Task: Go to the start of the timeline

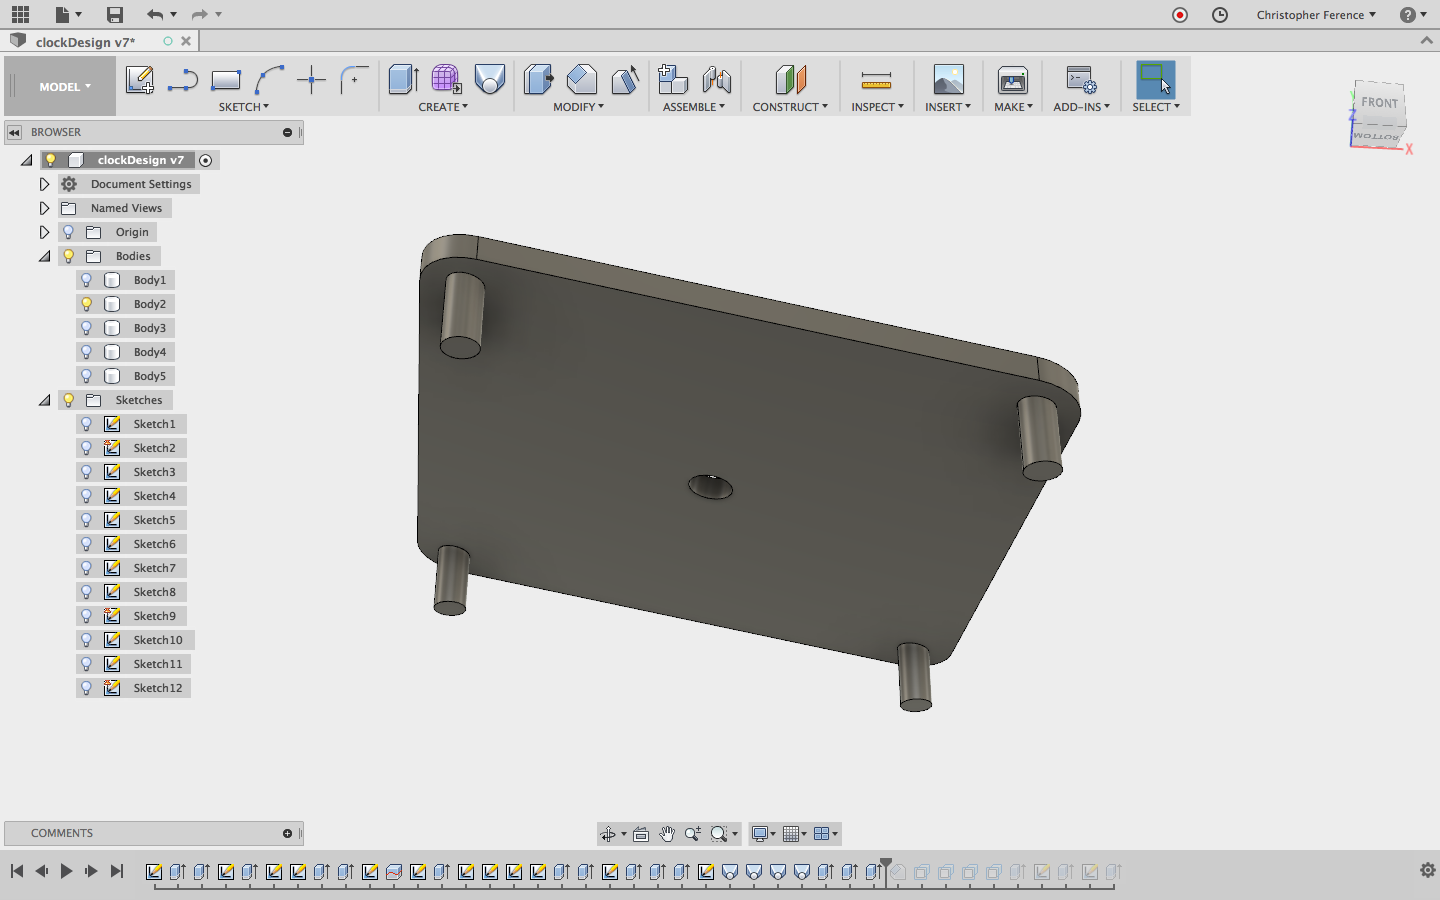Action: pyautogui.click(x=17, y=871)
